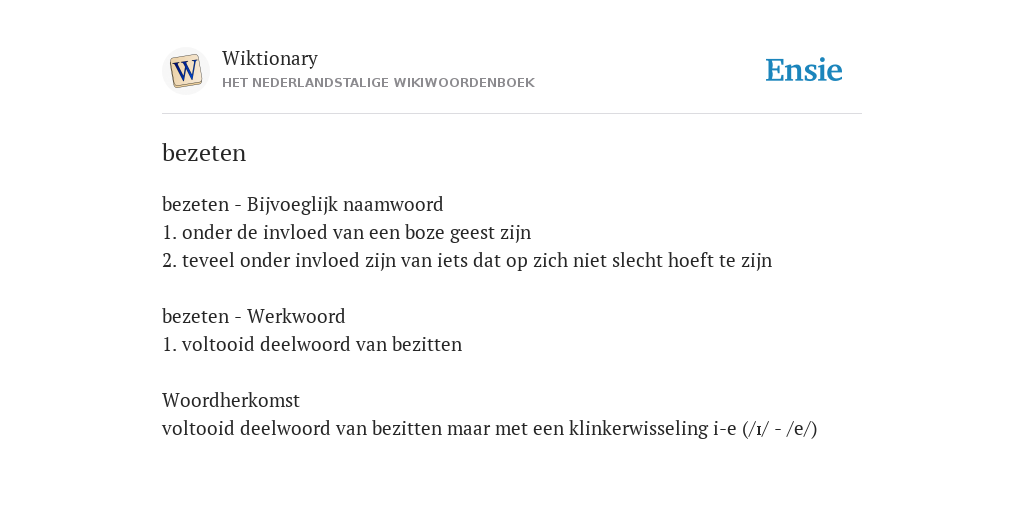Click the second definition starting with 'teveel onder invloed'
The image size is (1024, 512).
tap(467, 261)
